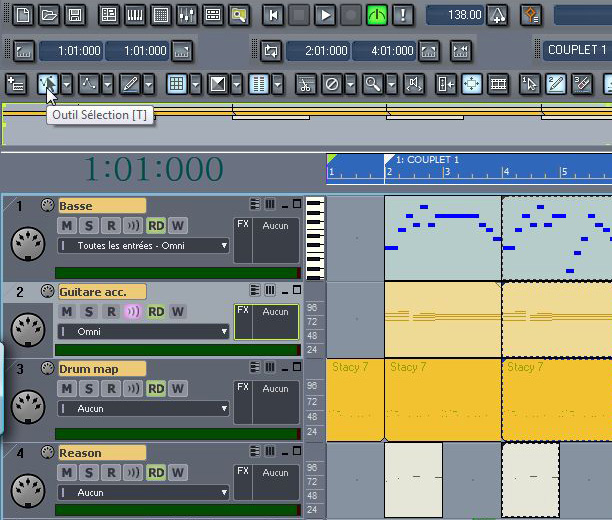Toggle W automation write on Reason track
The width and height of the screenshot is (612, 520).
pyautogui.click(x=178, y=472)
